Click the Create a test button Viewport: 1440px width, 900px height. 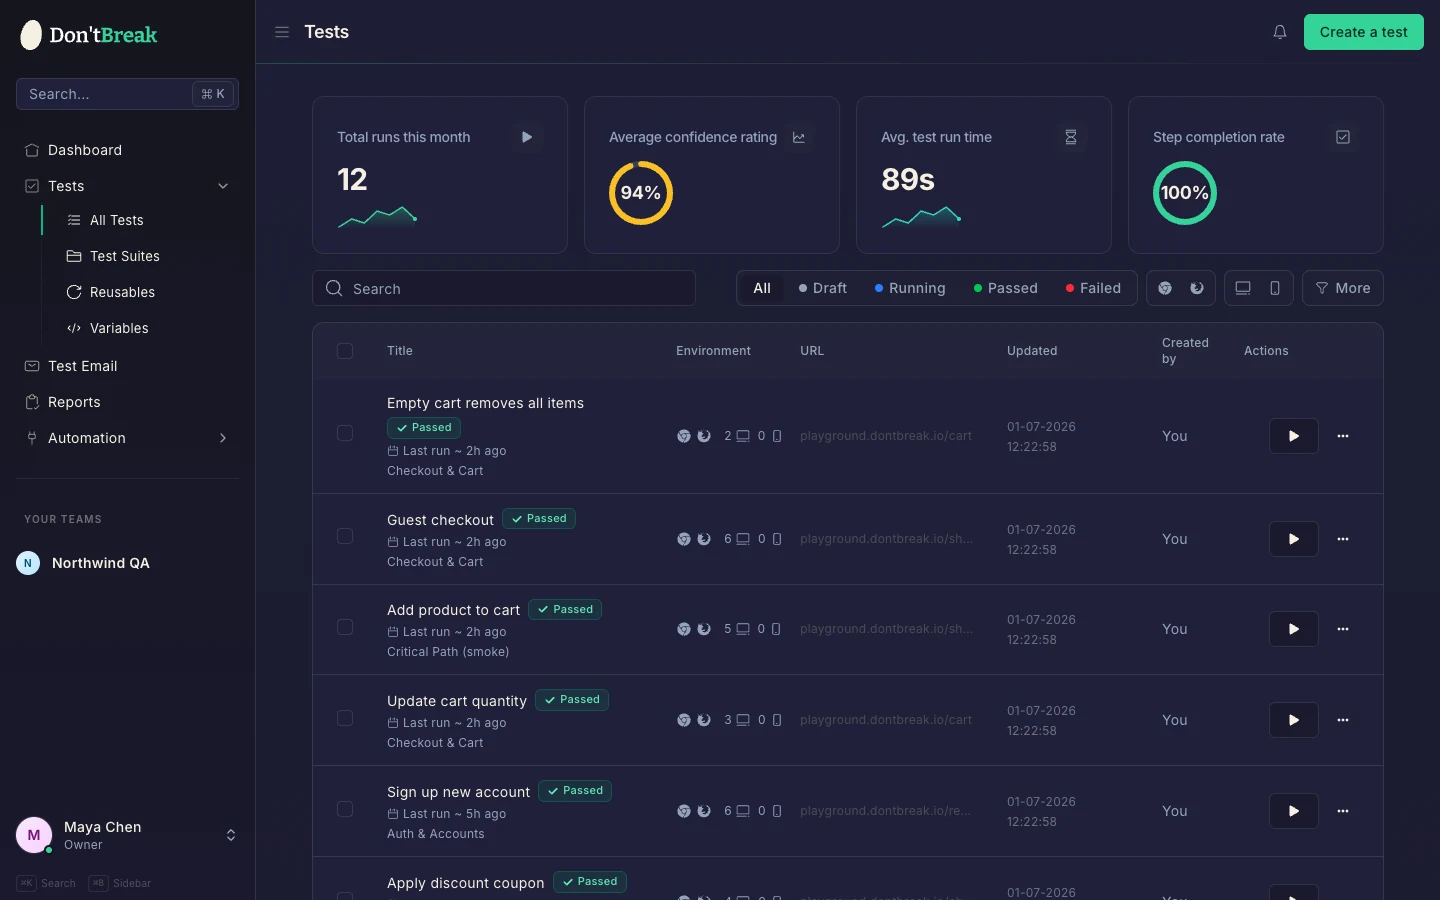click(x=1364, y=32)
